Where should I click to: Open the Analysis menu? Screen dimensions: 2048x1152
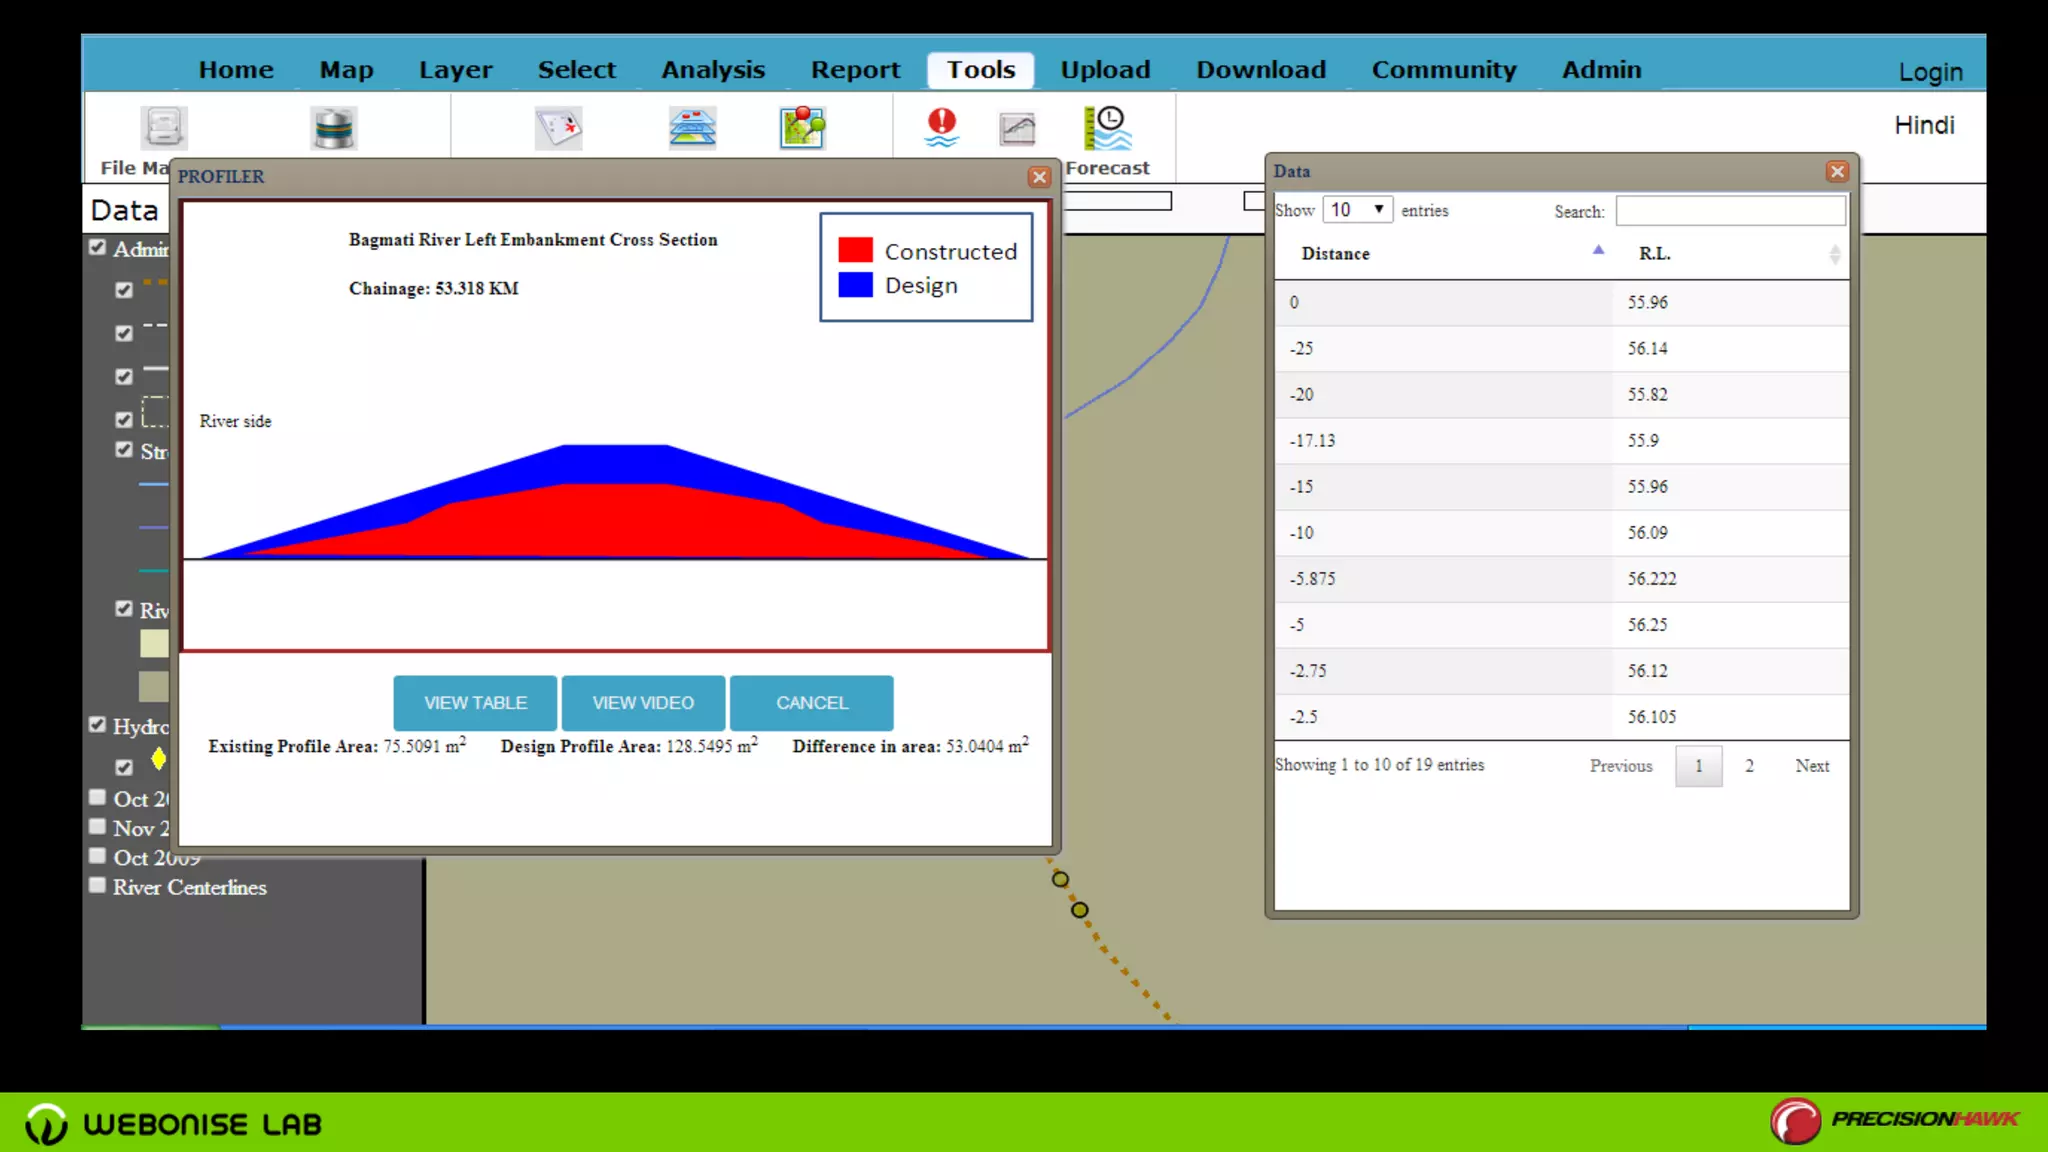coord(713,70)
